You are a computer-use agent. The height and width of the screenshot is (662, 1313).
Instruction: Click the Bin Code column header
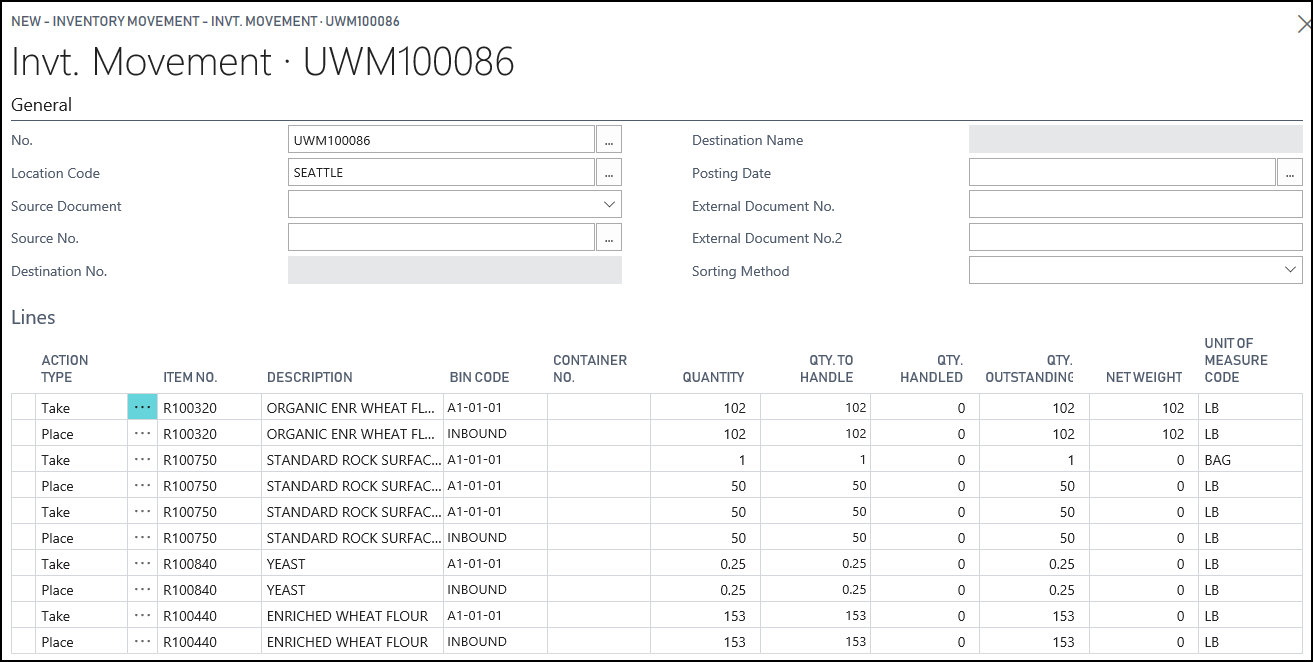[479, 377]
